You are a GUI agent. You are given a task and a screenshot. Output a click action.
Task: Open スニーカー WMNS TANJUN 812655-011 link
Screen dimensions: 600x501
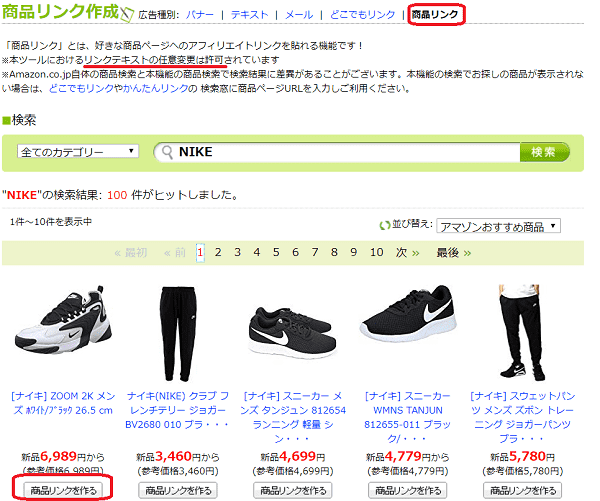(x=408, y=417)
